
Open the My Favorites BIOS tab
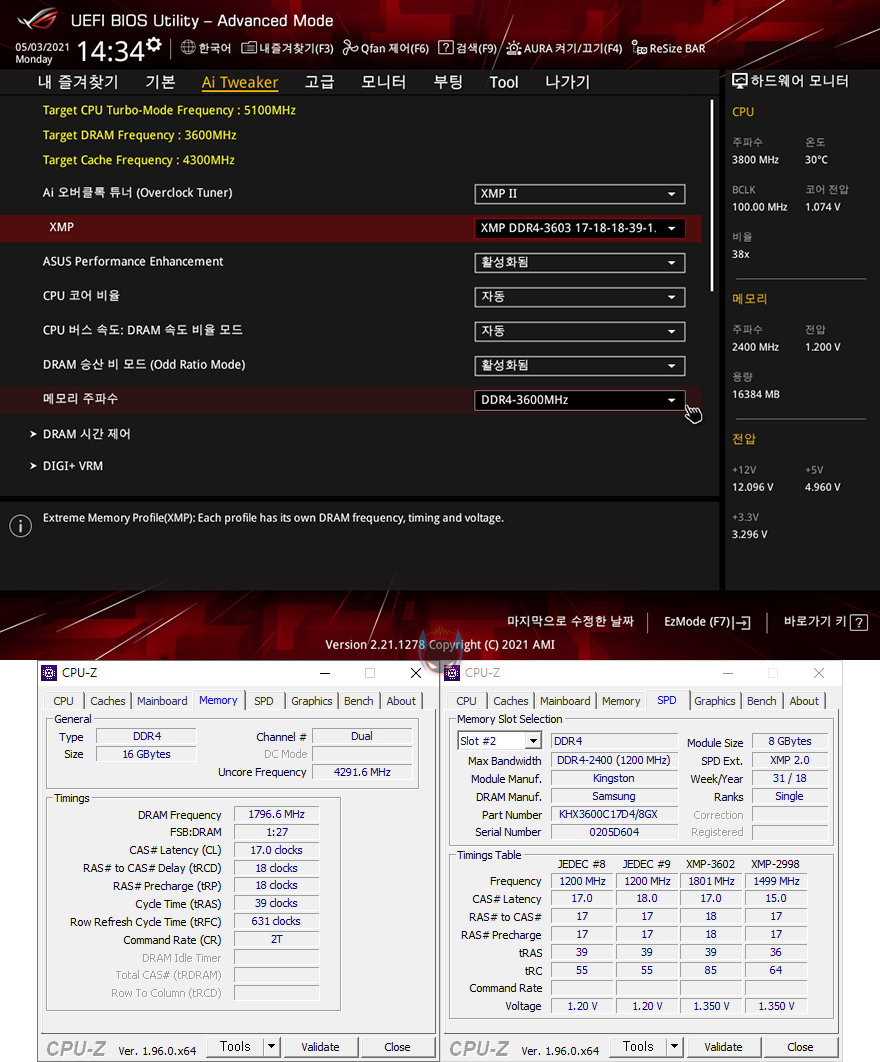[78, 82]
